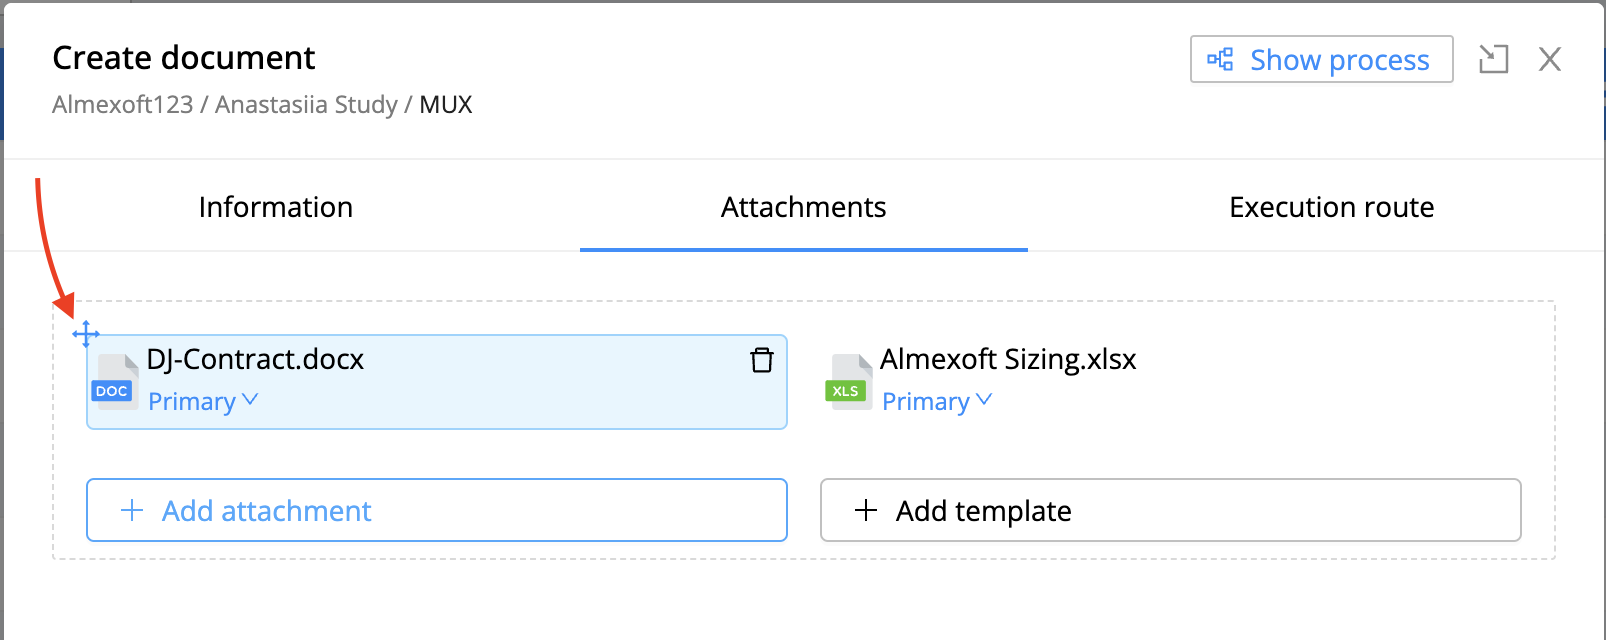
Task: Switch to the Information tab
Action: [276, 207]
